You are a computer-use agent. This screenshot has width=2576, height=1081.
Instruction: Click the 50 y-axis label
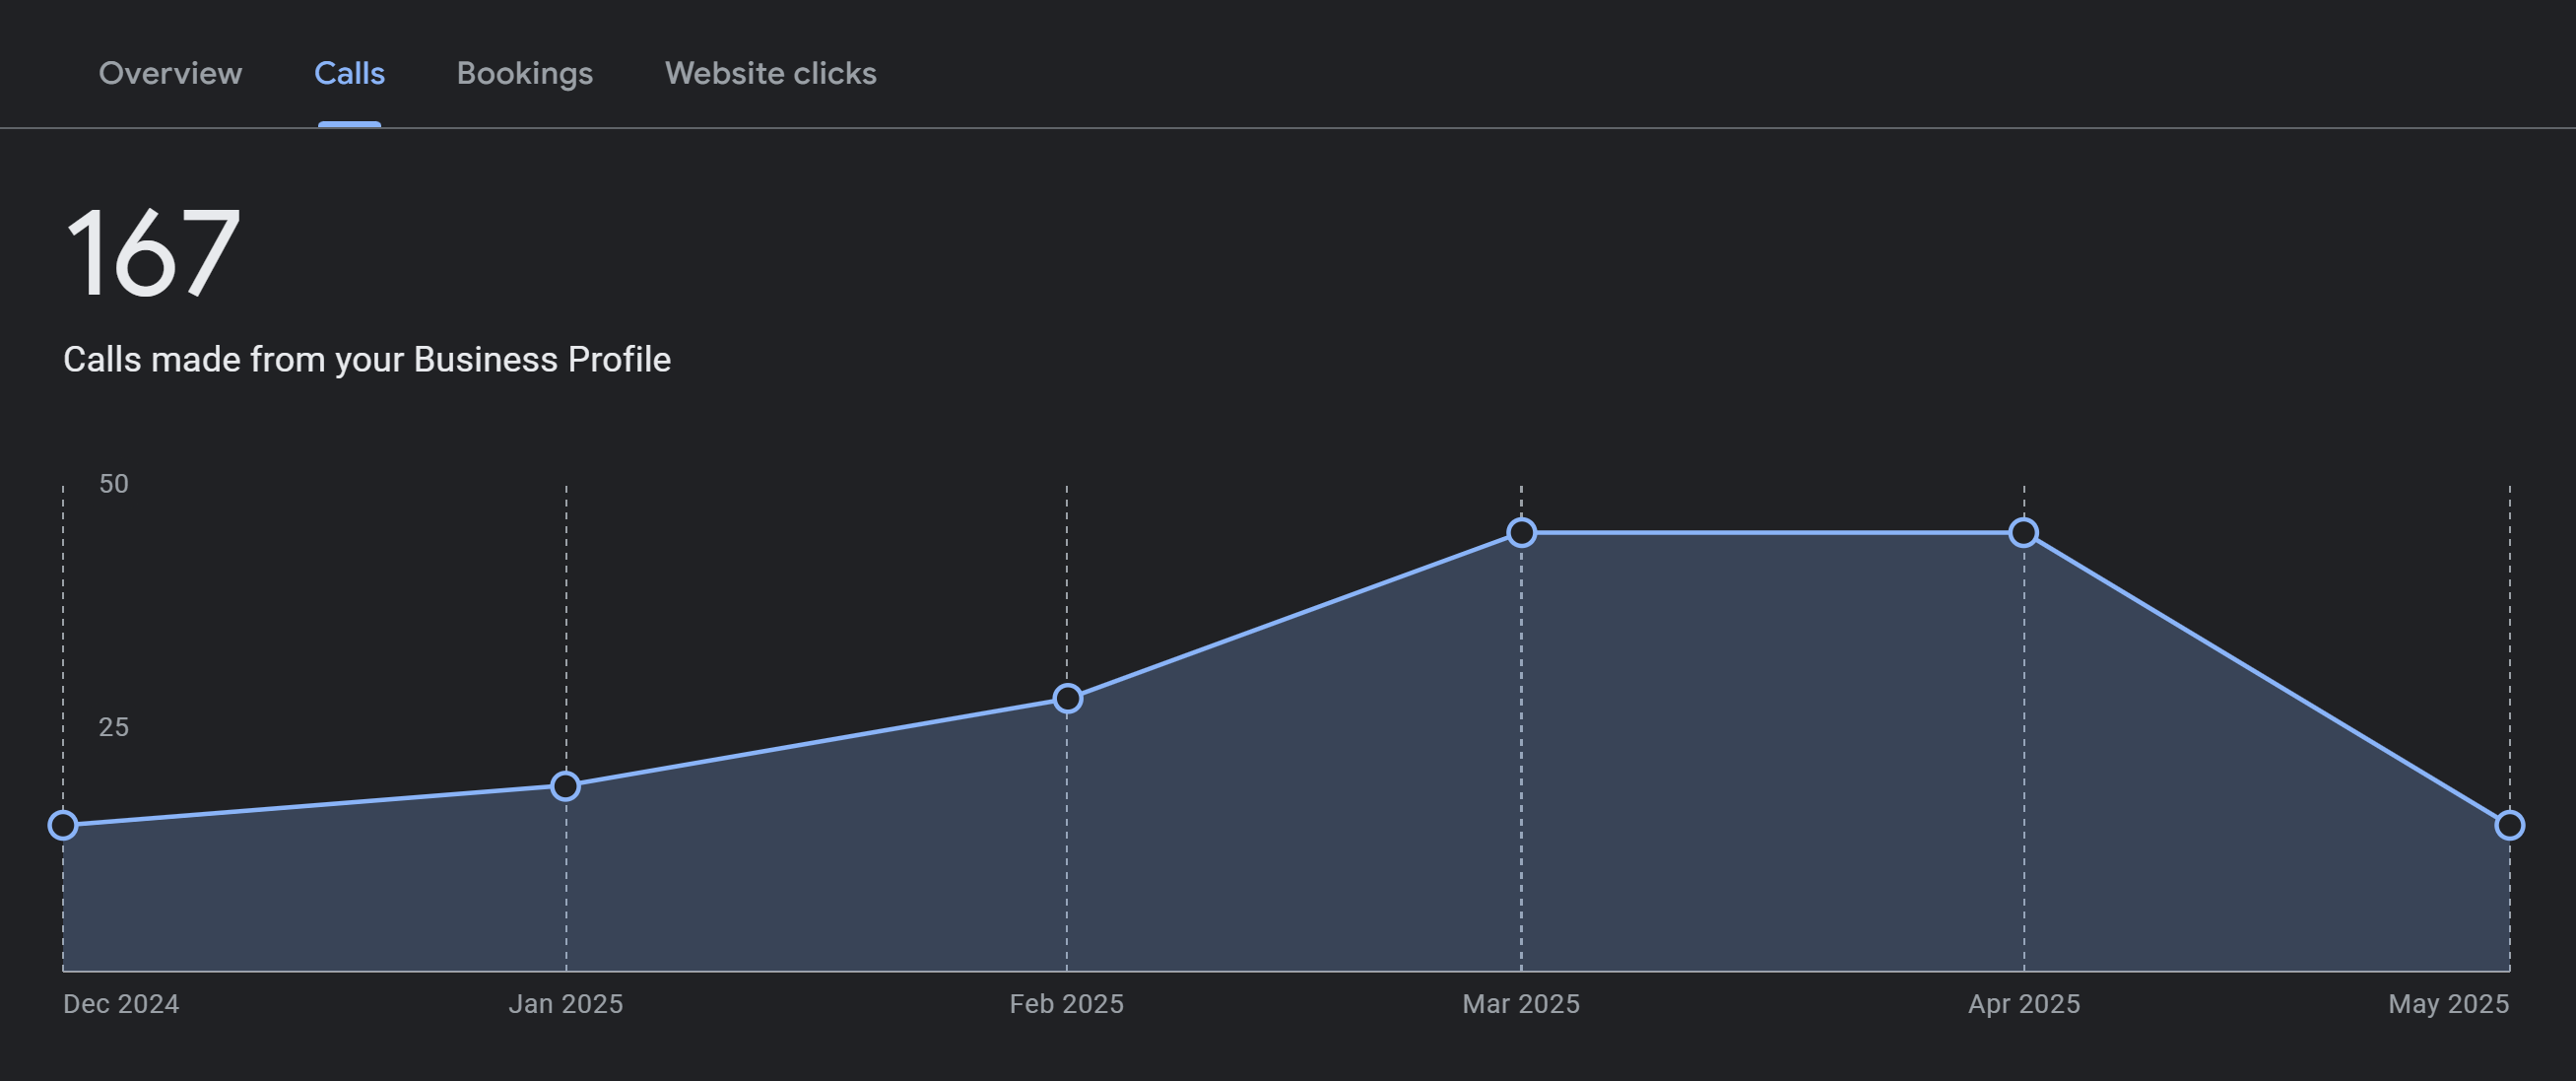click(114, 484)
